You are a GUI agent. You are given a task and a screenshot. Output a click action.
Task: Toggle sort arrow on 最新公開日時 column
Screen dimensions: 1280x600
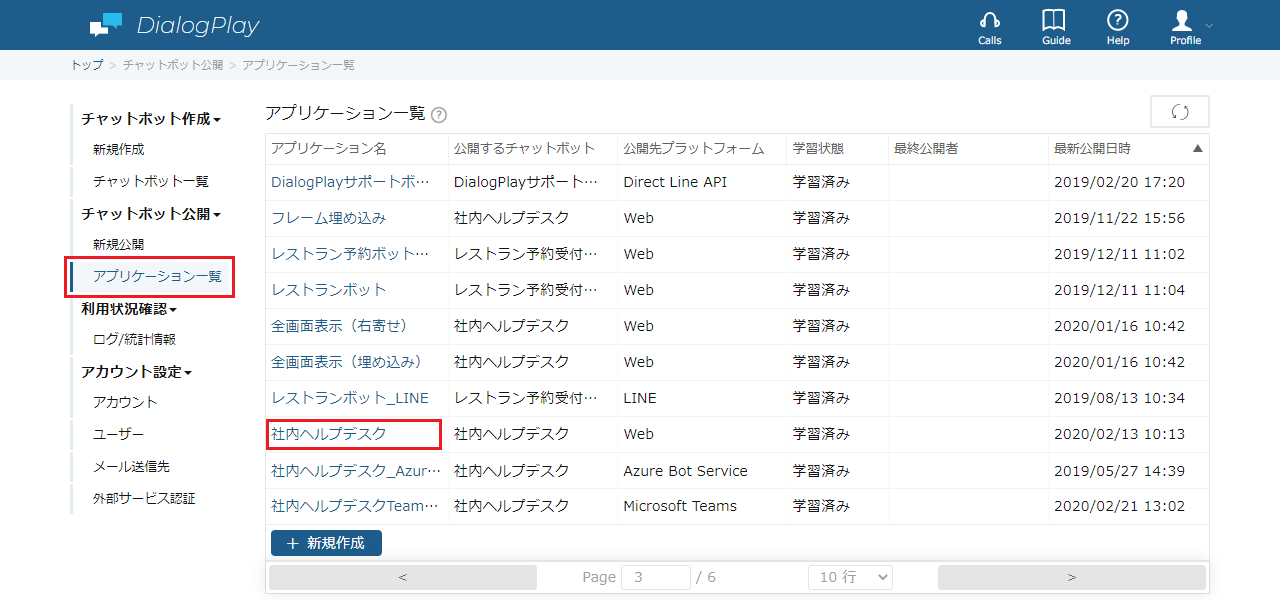(x=1198, y=149)
